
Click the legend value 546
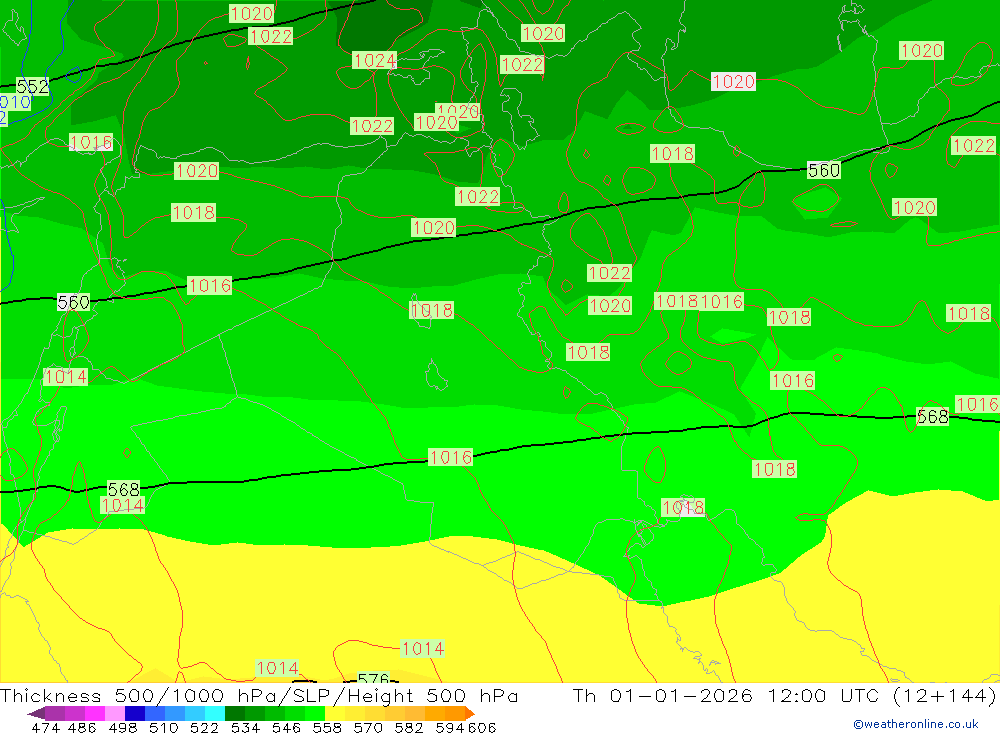pyautogui.click(x=286, y=727)
